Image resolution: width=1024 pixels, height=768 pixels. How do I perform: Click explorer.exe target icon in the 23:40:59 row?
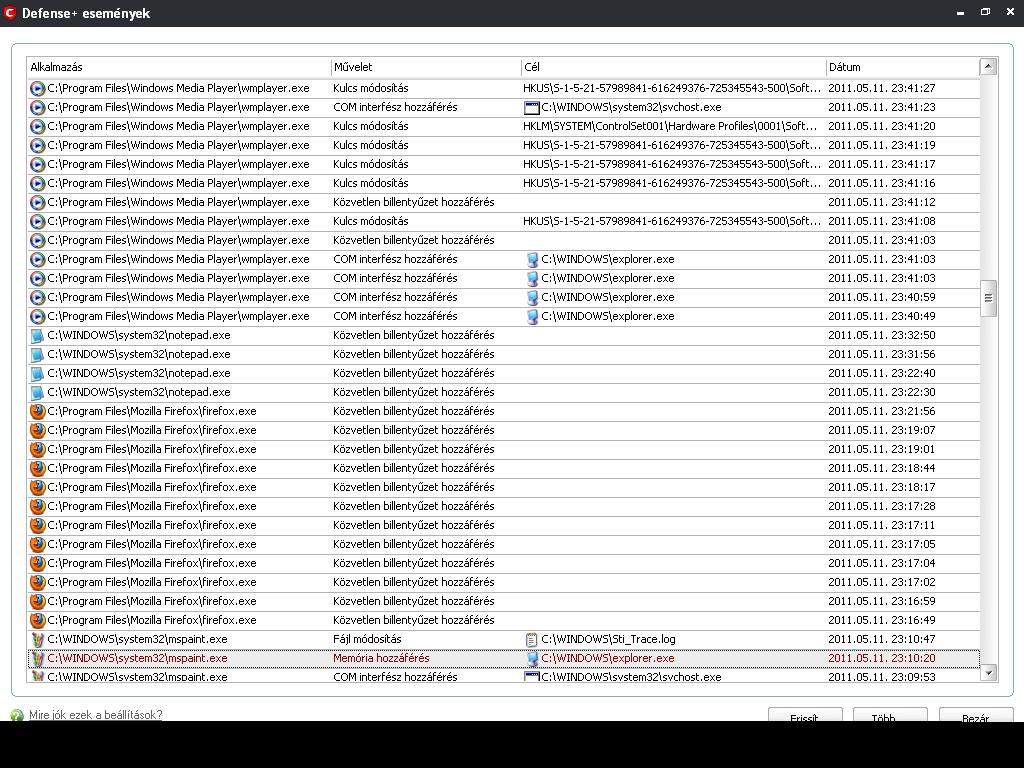[532, 298]
